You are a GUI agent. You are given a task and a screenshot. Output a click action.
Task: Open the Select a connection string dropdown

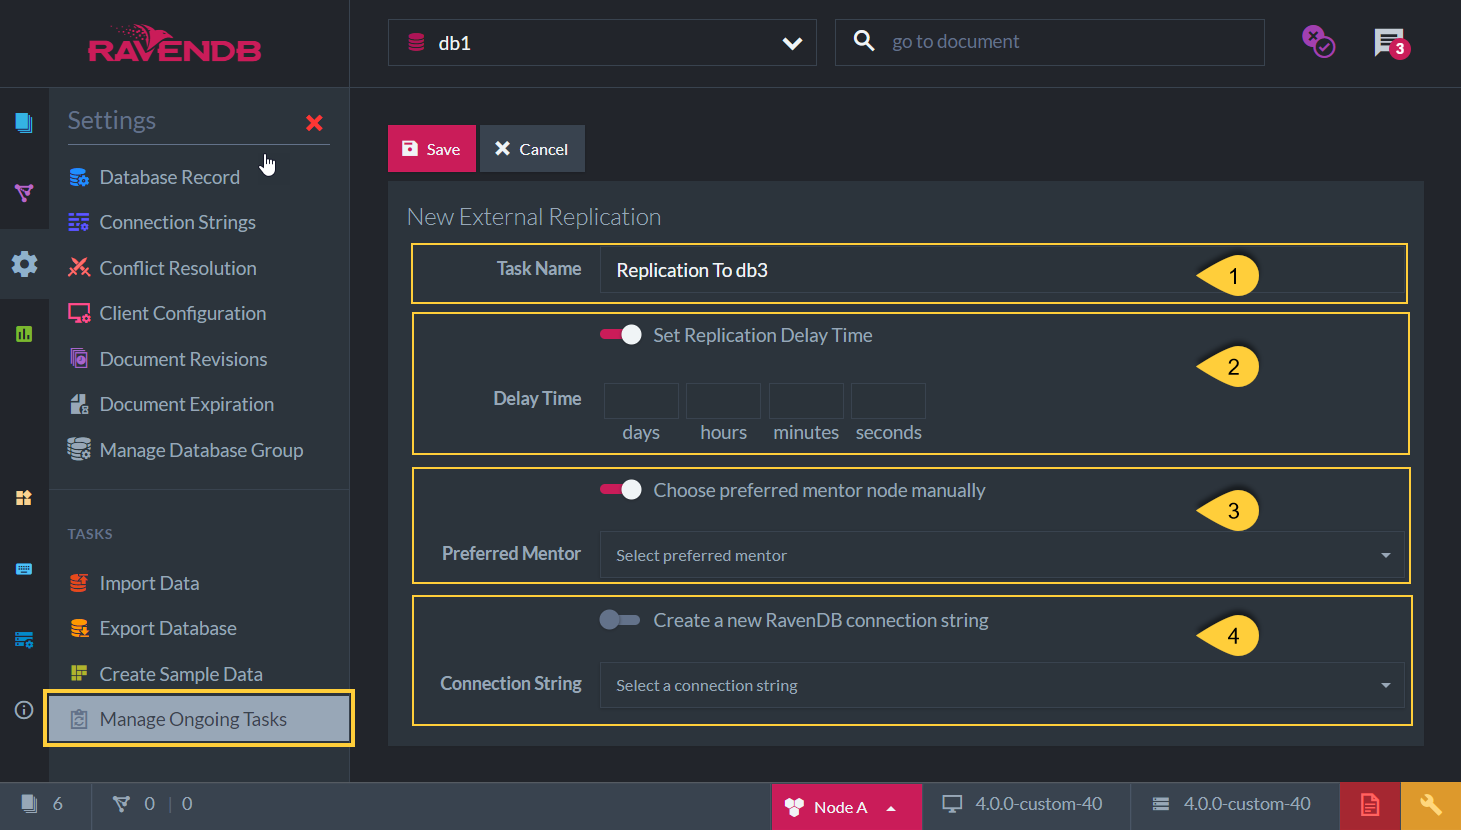pos(1002,685)
